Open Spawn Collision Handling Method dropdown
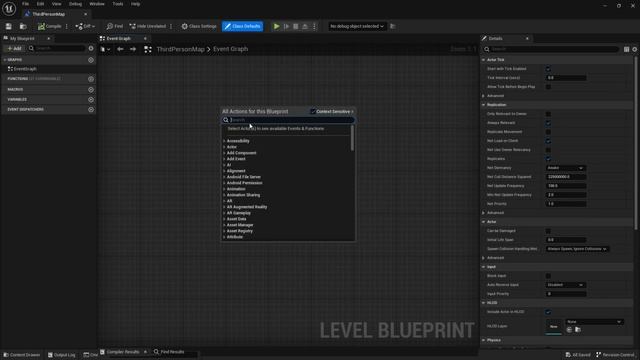Screen dimensions: 640x360 [x=577, y=249]
